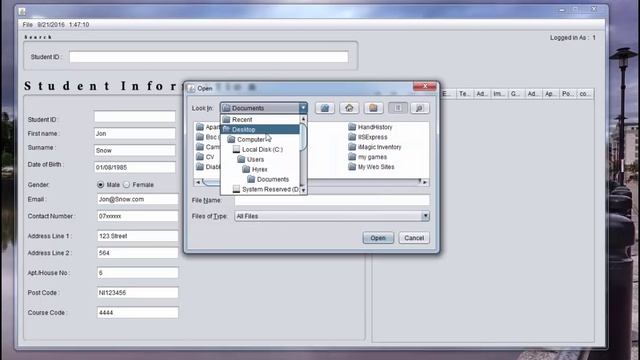The image size is (640, 360).
Task: Select Desktop in Look In list
Action: click(x=260, y=129)
